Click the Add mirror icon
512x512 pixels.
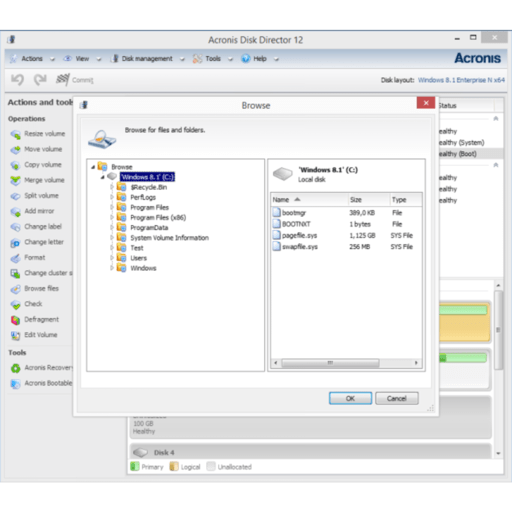(15, 212)
